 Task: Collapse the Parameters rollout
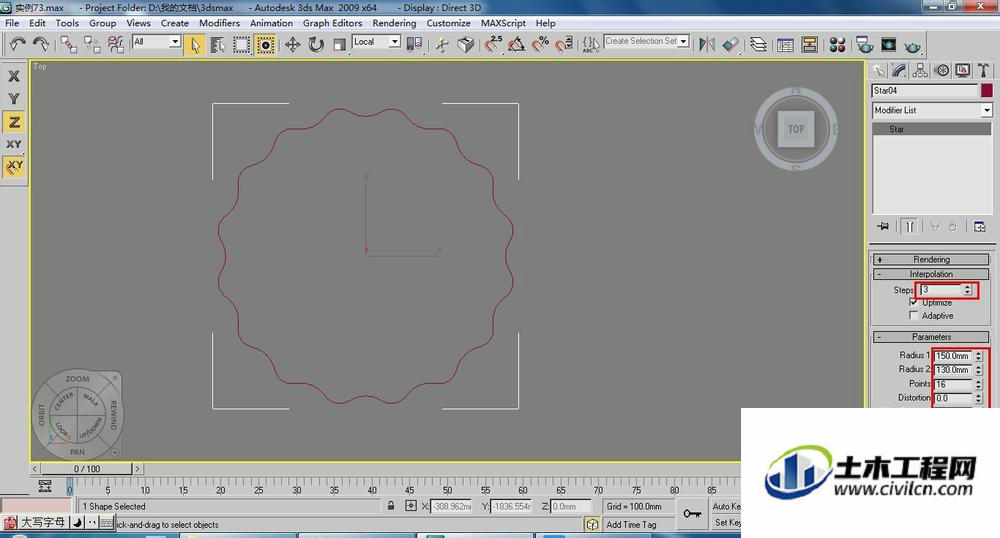pos(931,337)
